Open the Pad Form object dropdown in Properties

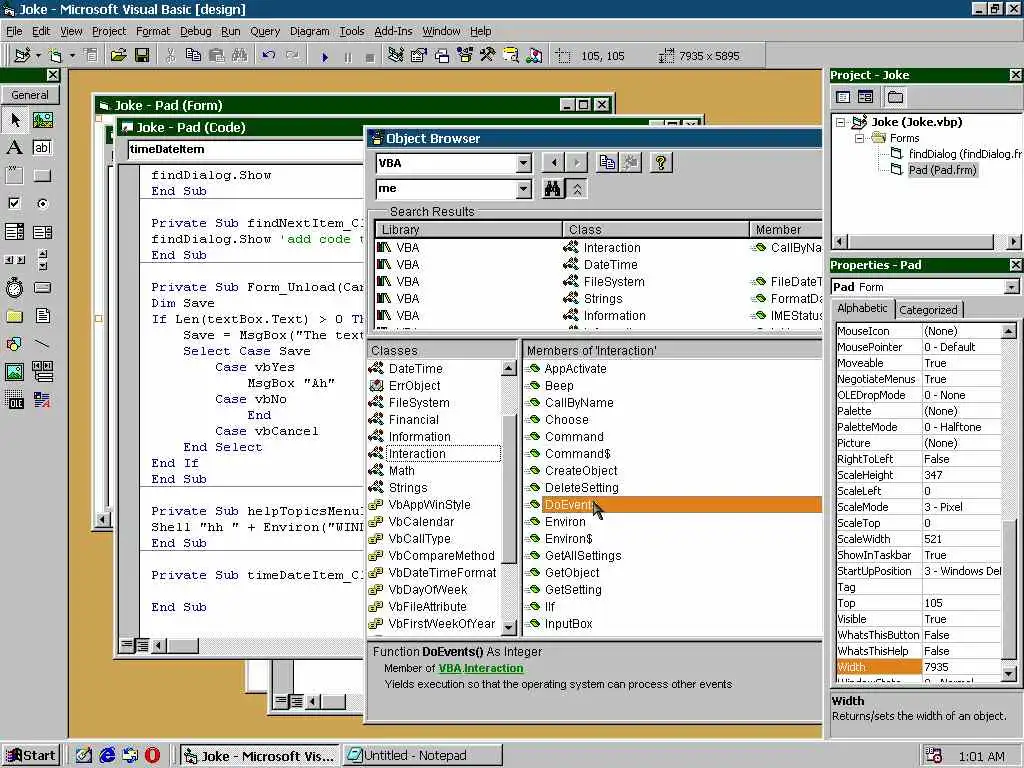[1012, 287]
